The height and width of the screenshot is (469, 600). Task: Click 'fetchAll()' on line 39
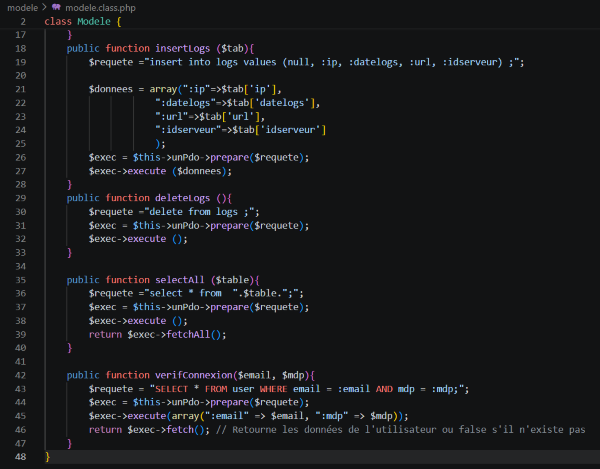point(194,335)
